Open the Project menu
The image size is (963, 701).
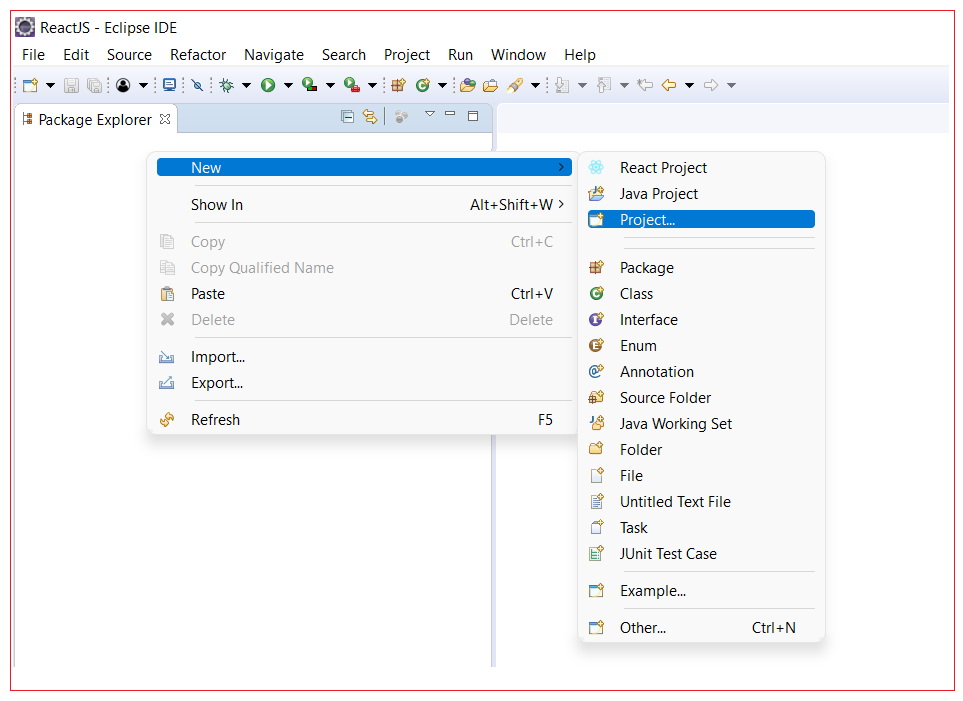pos(407,55)
